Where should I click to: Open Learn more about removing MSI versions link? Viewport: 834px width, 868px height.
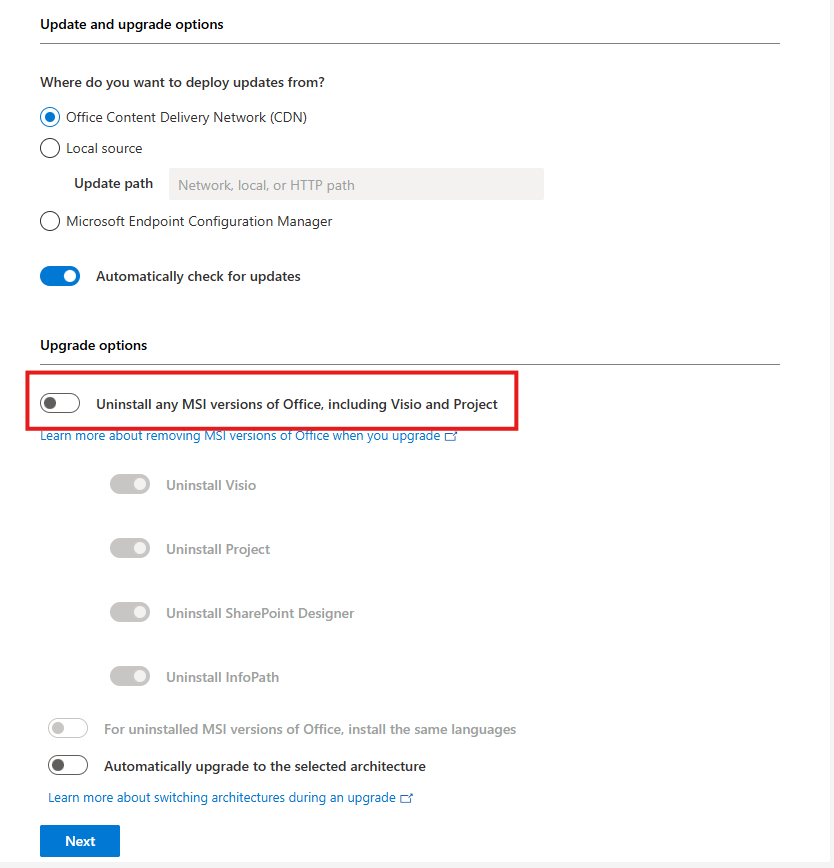point(240,436)
